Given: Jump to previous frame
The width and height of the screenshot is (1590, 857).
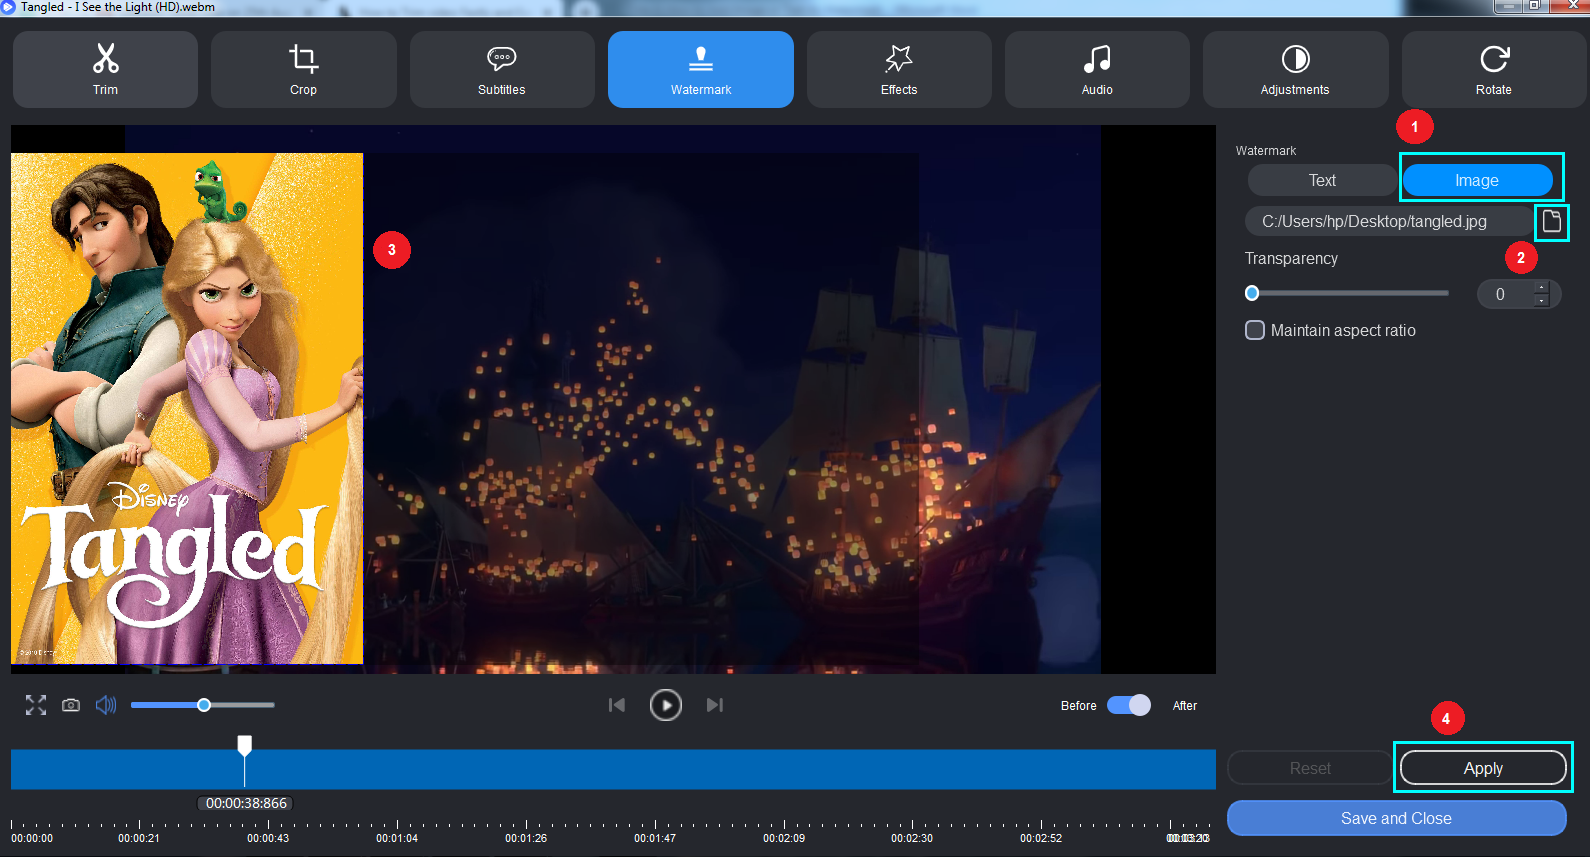Looking at the screenshot, I should 617,705.
